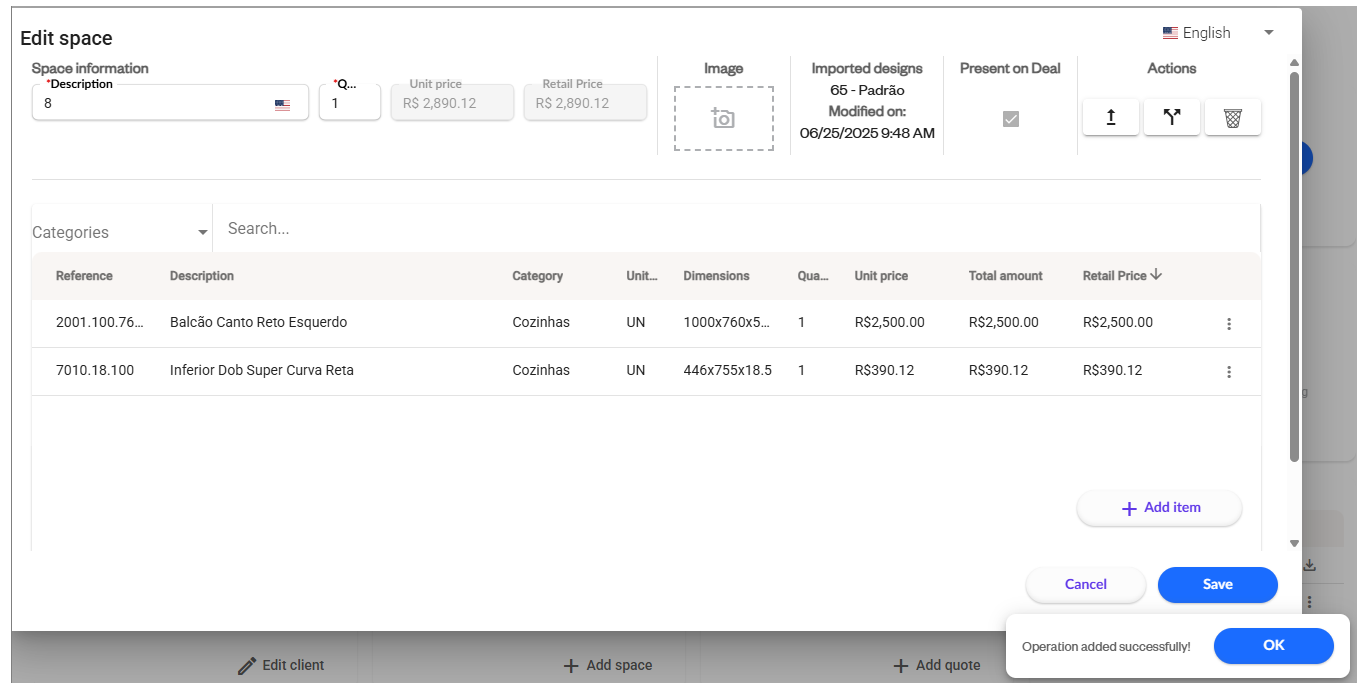Click the scrollbar up arrow
Screen dimensions: 1357x683
[x=1294, y=62]
